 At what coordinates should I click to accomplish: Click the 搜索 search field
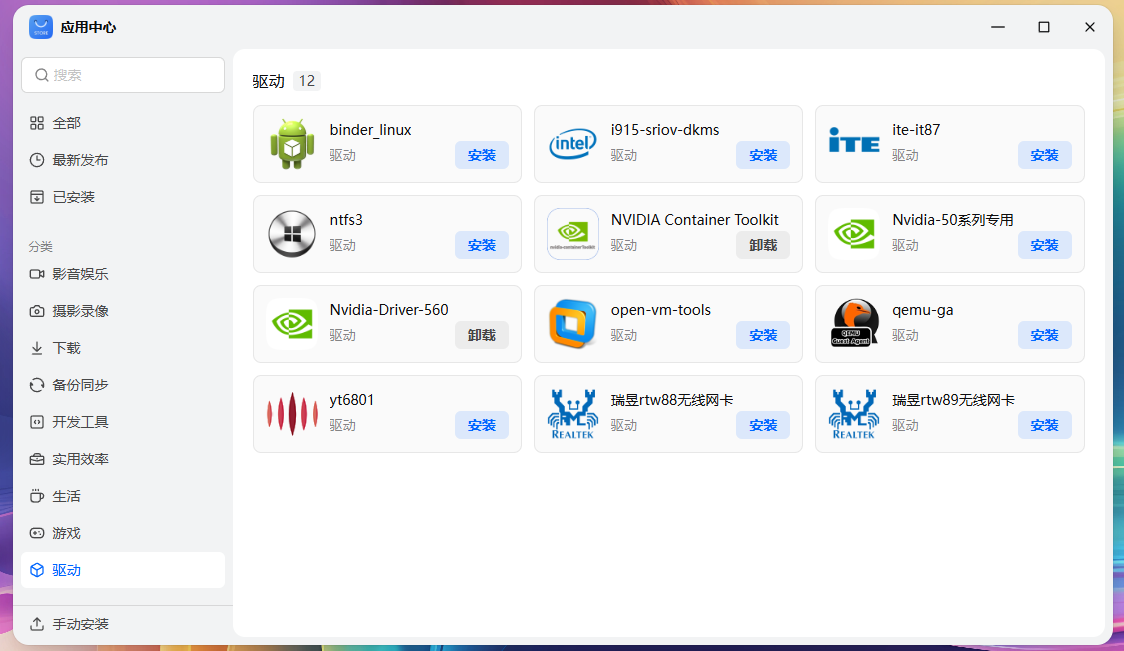click(x=123, y=75)
